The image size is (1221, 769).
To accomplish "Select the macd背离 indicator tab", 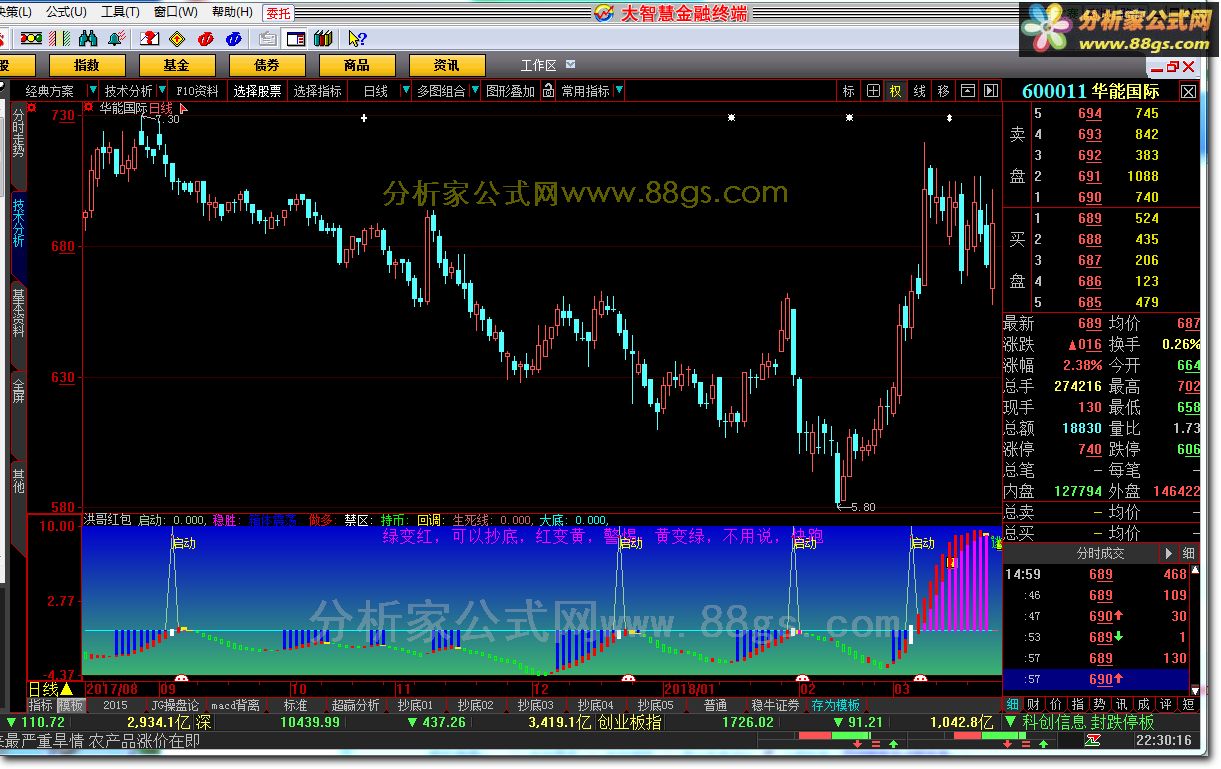I will (236, 705).
